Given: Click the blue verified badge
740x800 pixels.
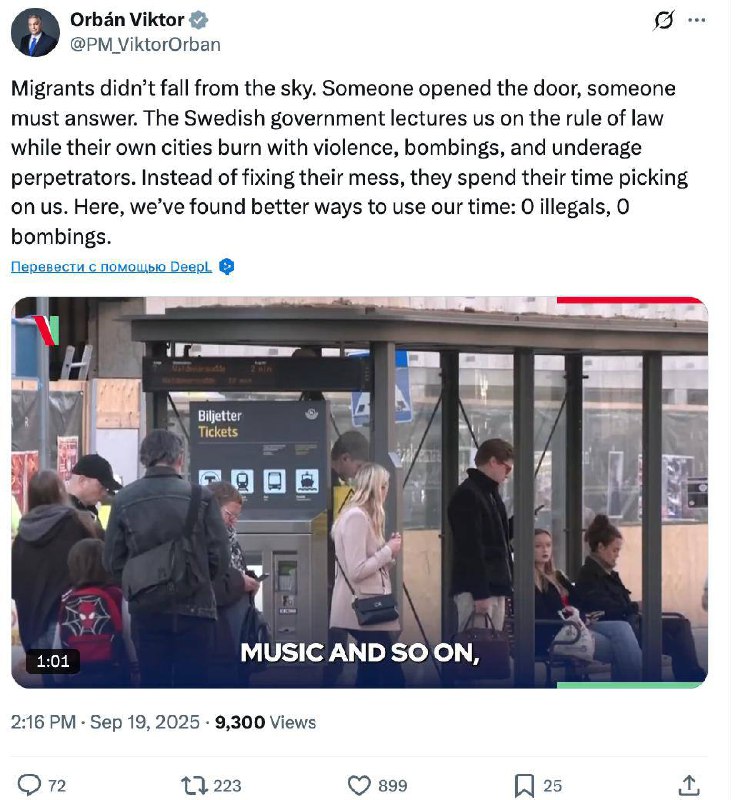Looking at the screenshot, I should click(199, 20).
